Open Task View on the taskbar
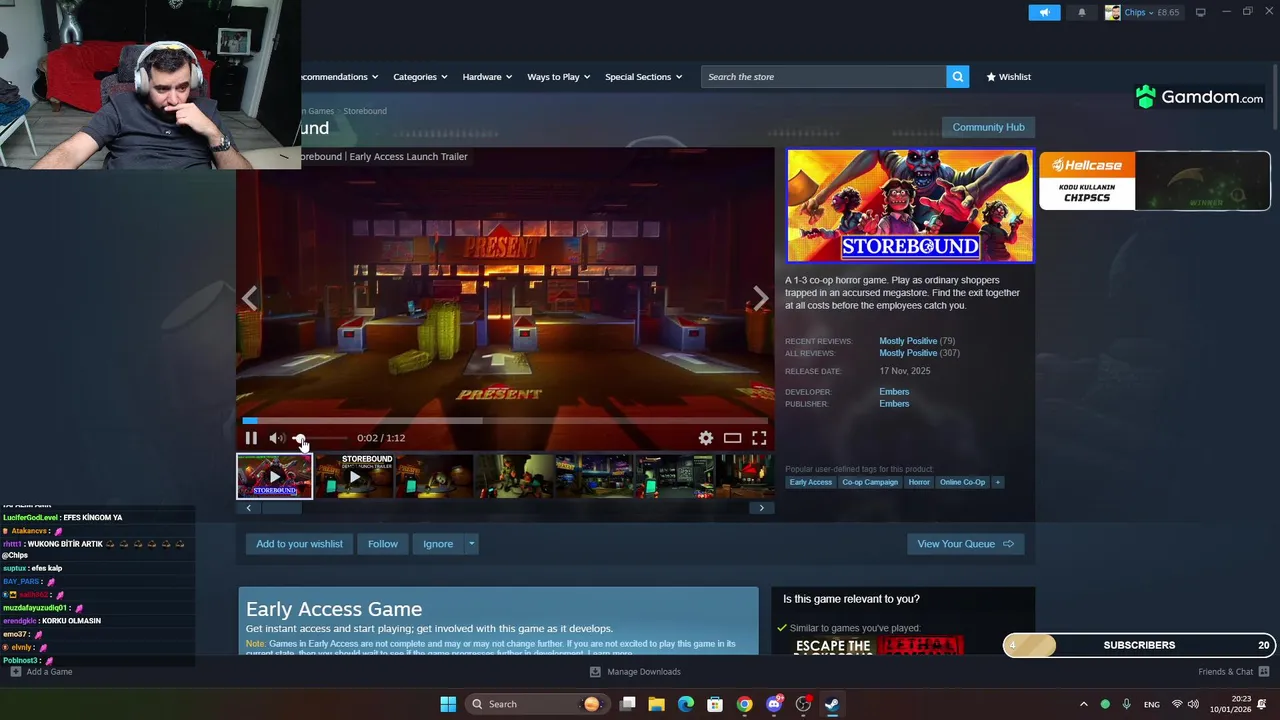The width and height of the screenshot is (1280, 720). coord(628,704)
